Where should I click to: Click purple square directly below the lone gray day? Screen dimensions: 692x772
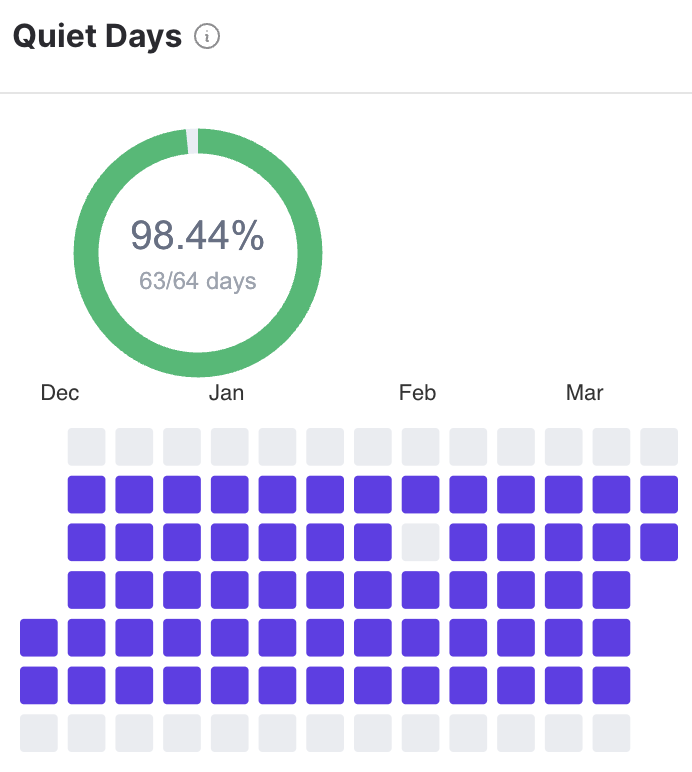[421, 590]
